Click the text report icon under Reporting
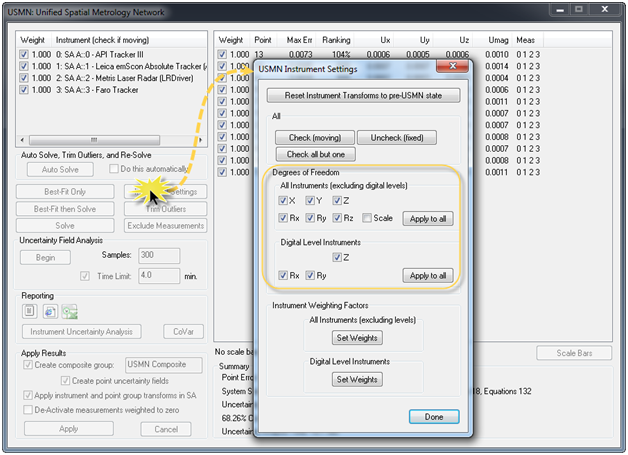628x455 pixels. pos(29,311)
